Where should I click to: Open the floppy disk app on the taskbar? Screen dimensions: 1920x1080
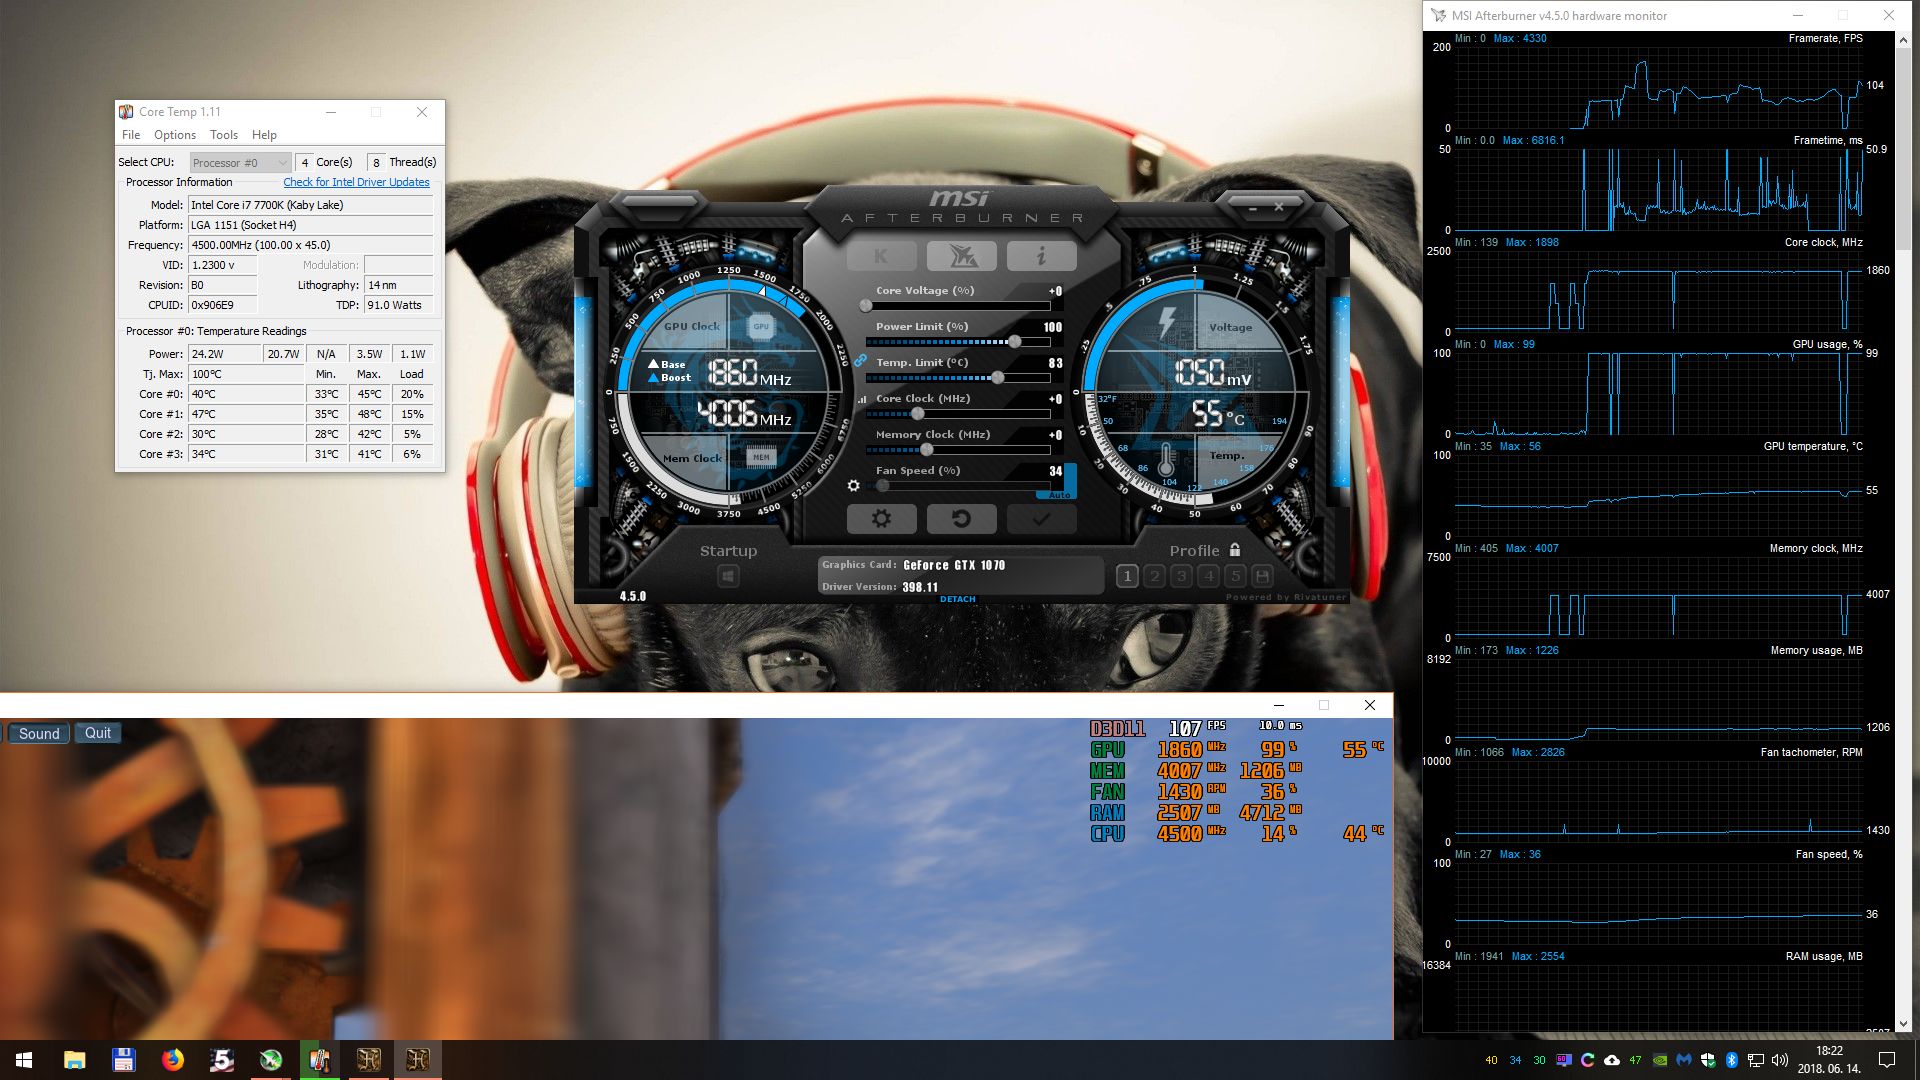pyautogui.click(x=123, y=1060)
